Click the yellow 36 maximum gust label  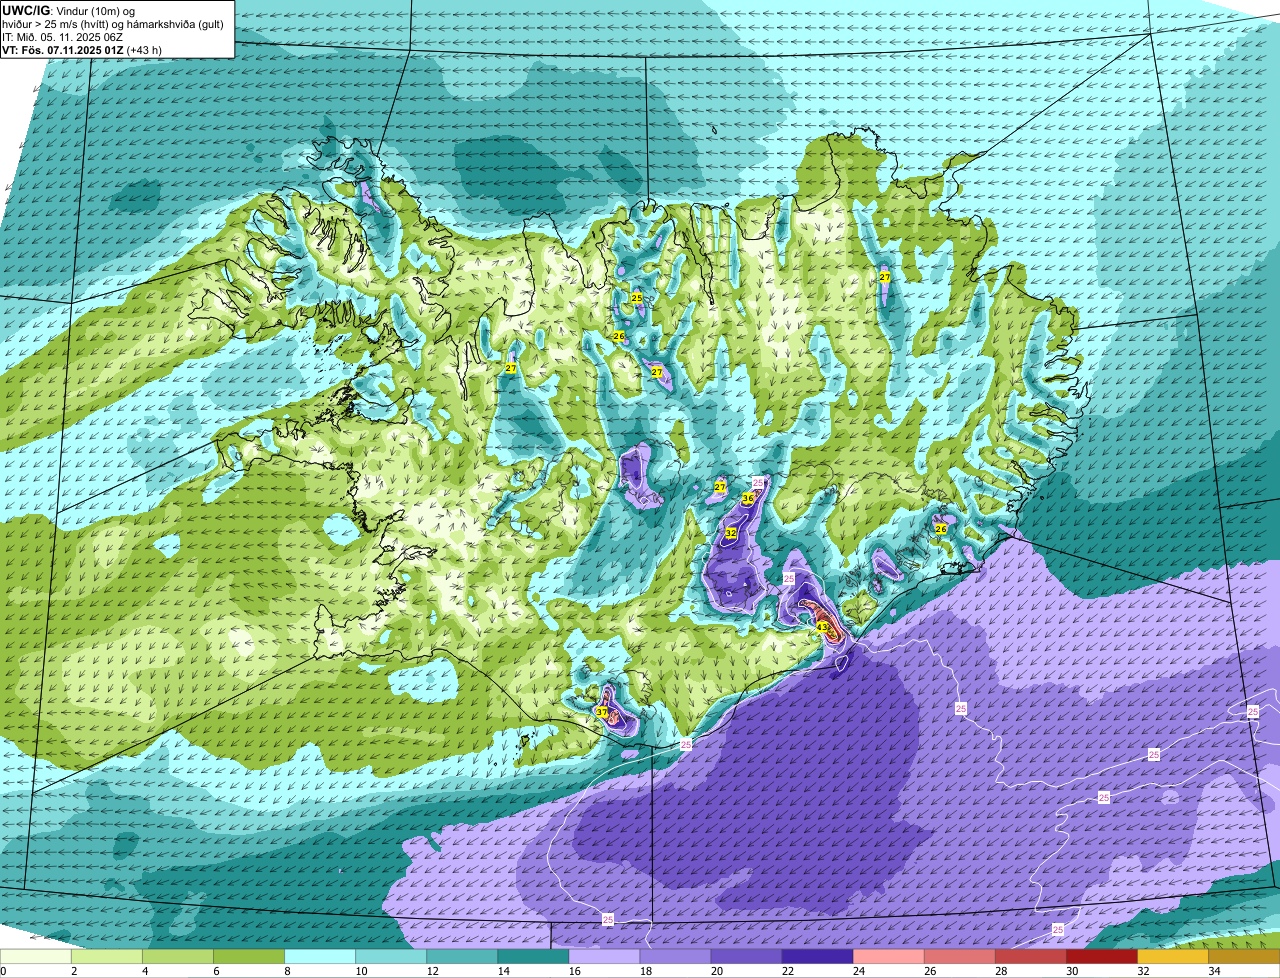click(x=747, y=498)
